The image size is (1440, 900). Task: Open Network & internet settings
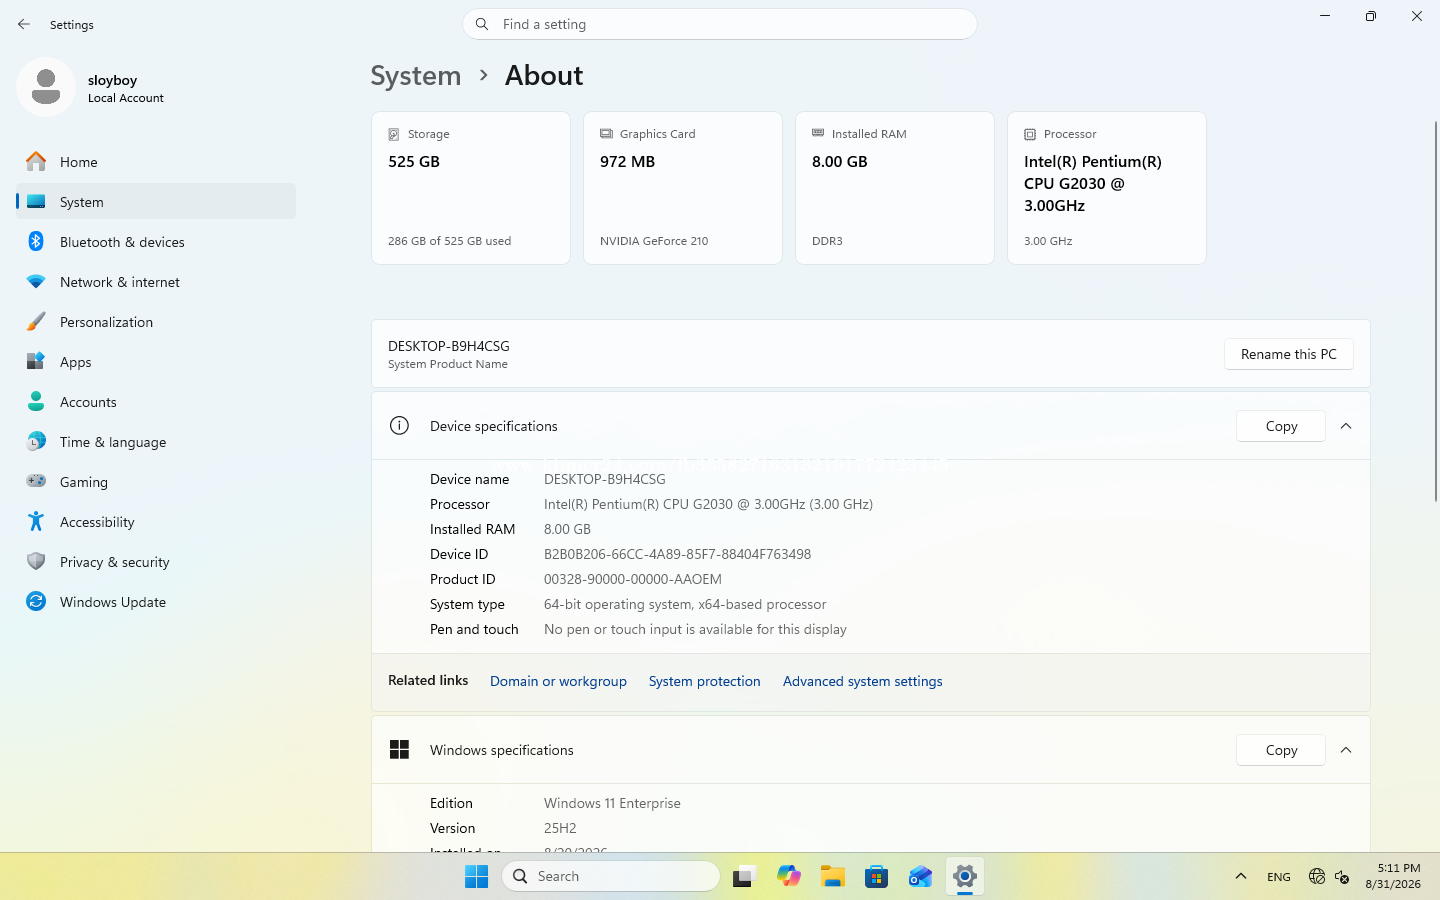pyautogui.click(x=156, y=282)
